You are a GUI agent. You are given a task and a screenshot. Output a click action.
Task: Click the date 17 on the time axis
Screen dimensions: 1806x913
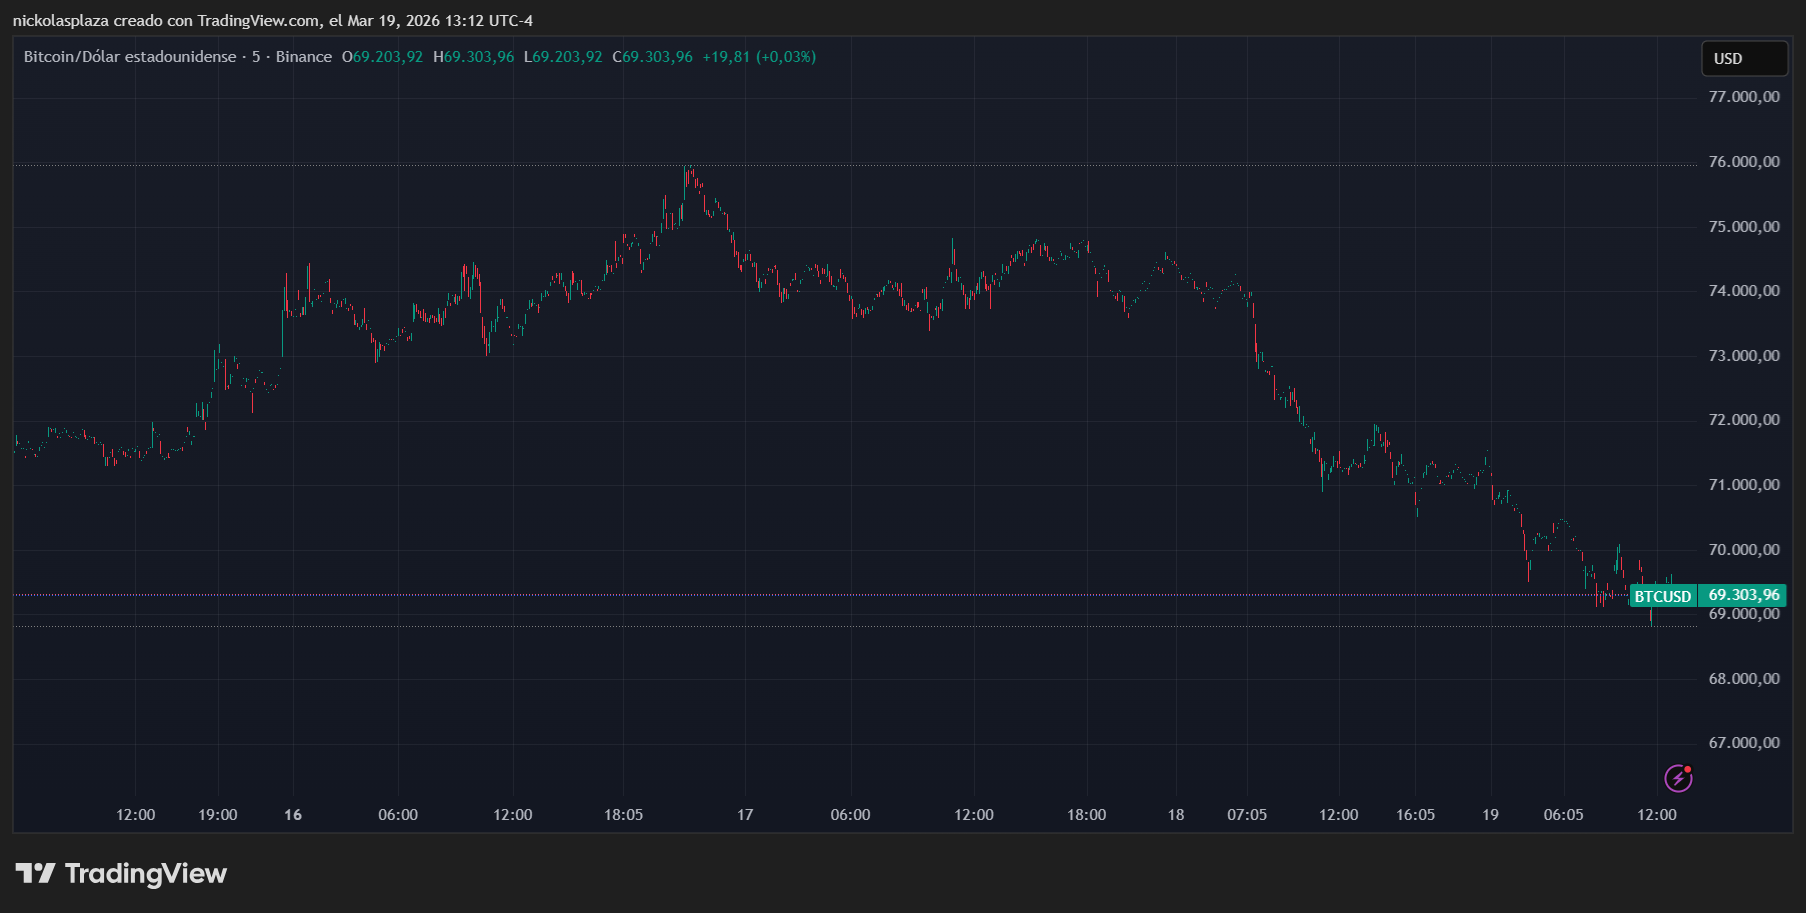[745, 815]
